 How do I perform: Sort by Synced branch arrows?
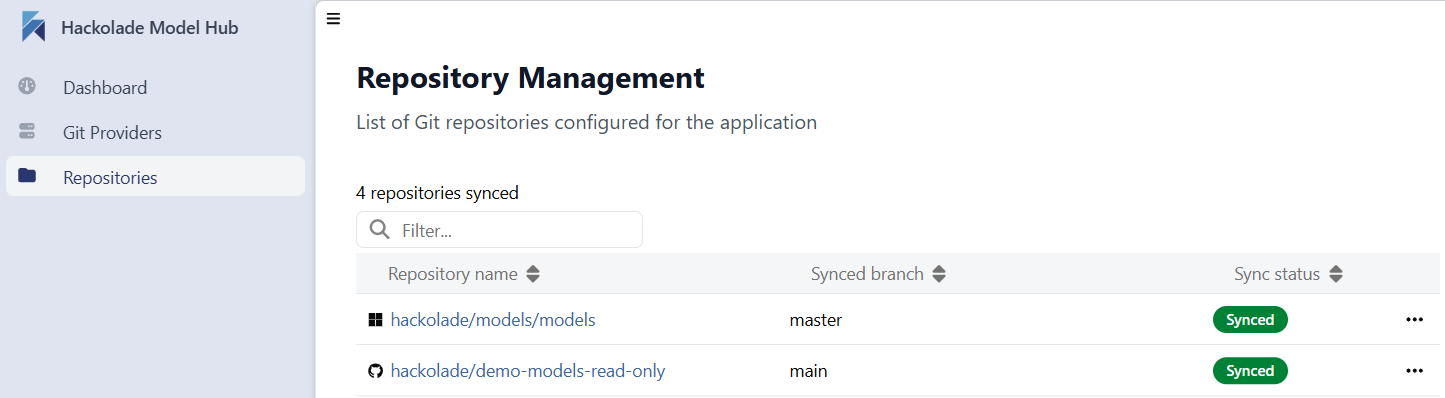coord(938,274)
